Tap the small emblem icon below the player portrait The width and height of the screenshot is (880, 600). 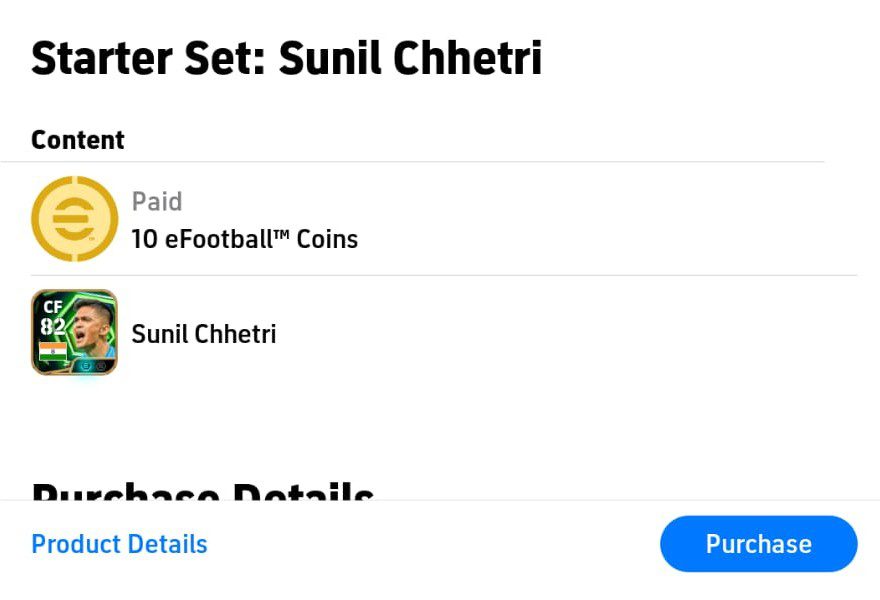click(x=86, y=365)
